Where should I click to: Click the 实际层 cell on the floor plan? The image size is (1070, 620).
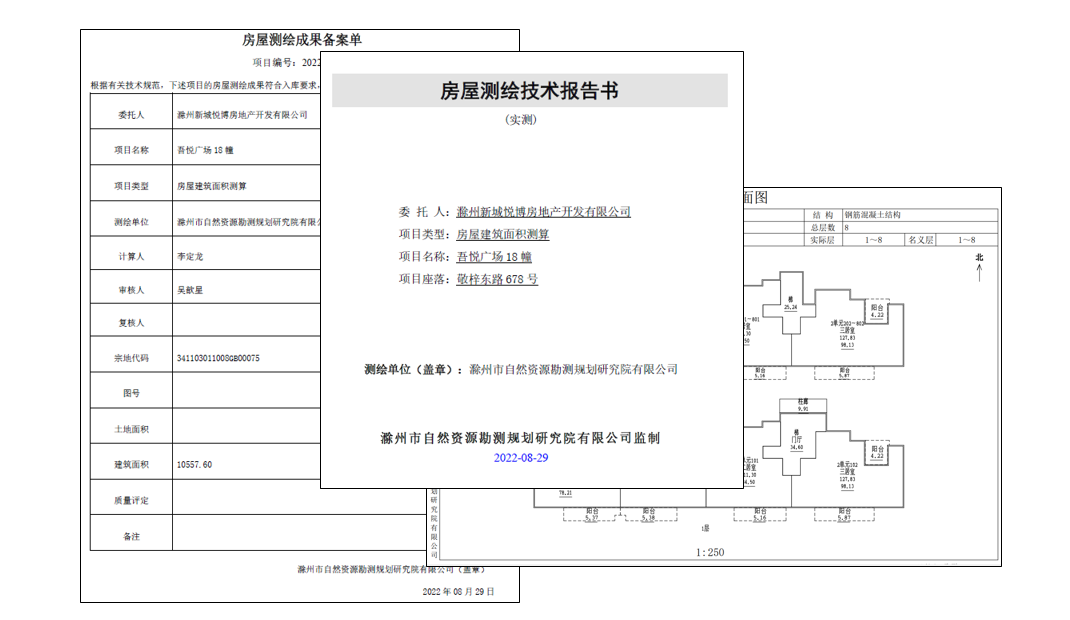[x=822, y=240]
